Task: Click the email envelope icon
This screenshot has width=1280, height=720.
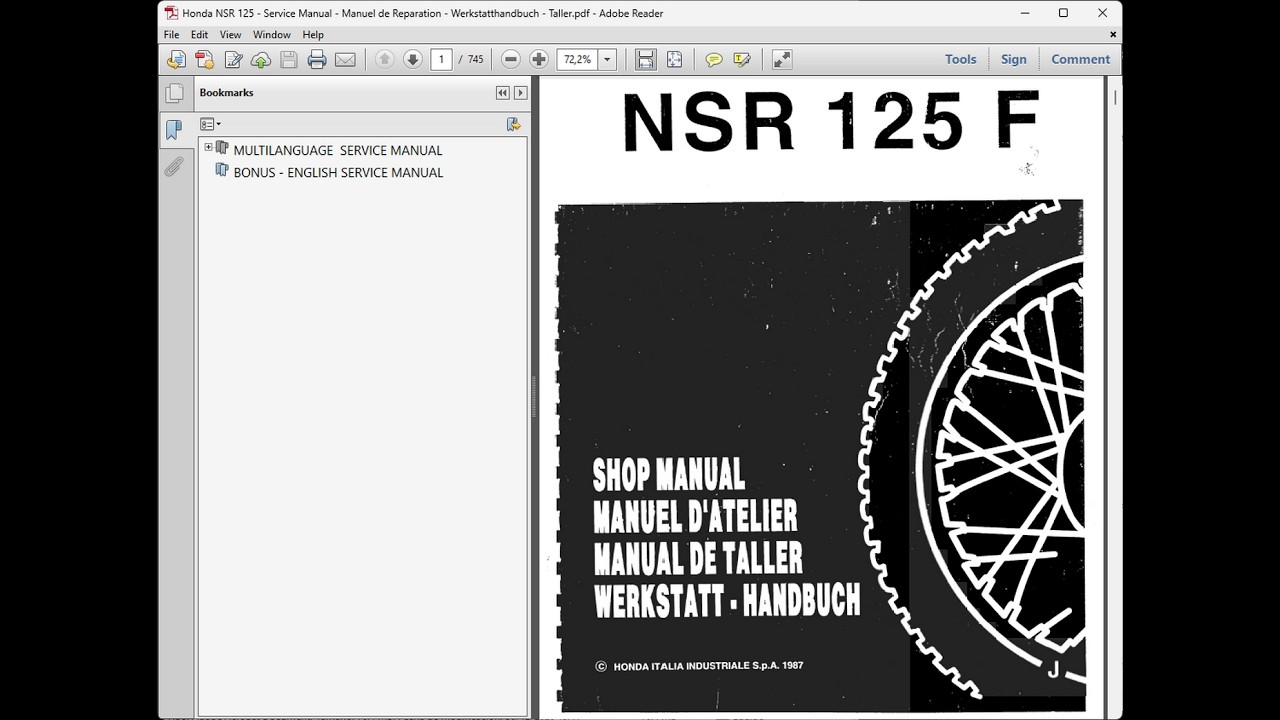Action: pos(345,60)
